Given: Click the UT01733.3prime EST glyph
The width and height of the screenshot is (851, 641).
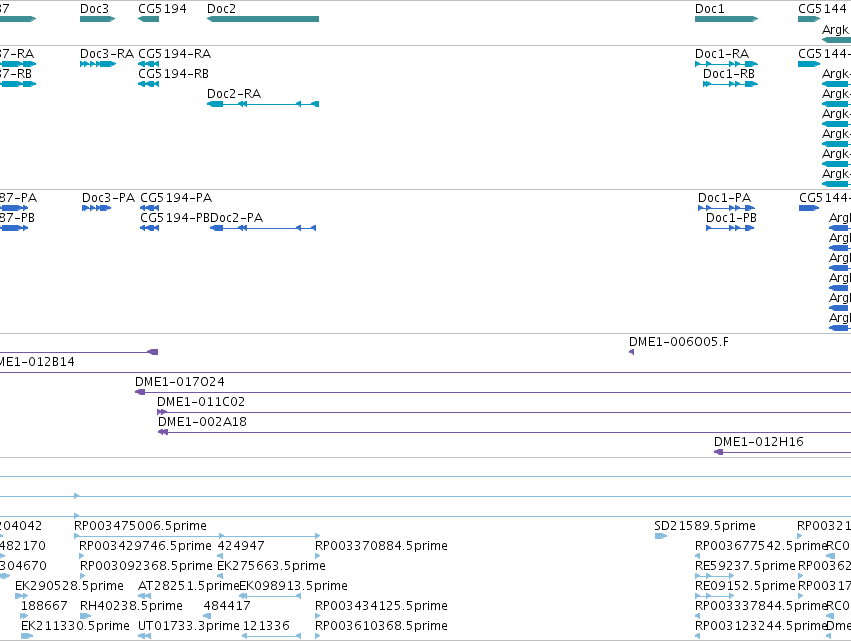Looking at the screenshot, I should click(144, 636).
